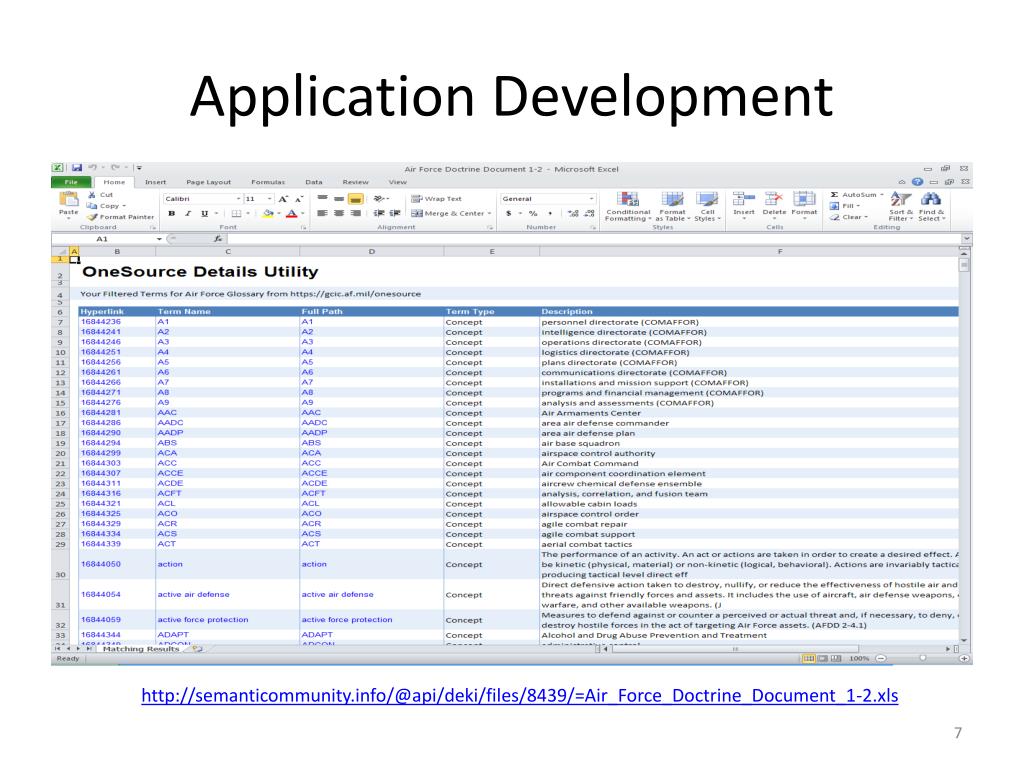1024x768 pixels.
Task: Apply the red Font Color
Action: click(x=291, y=214)
